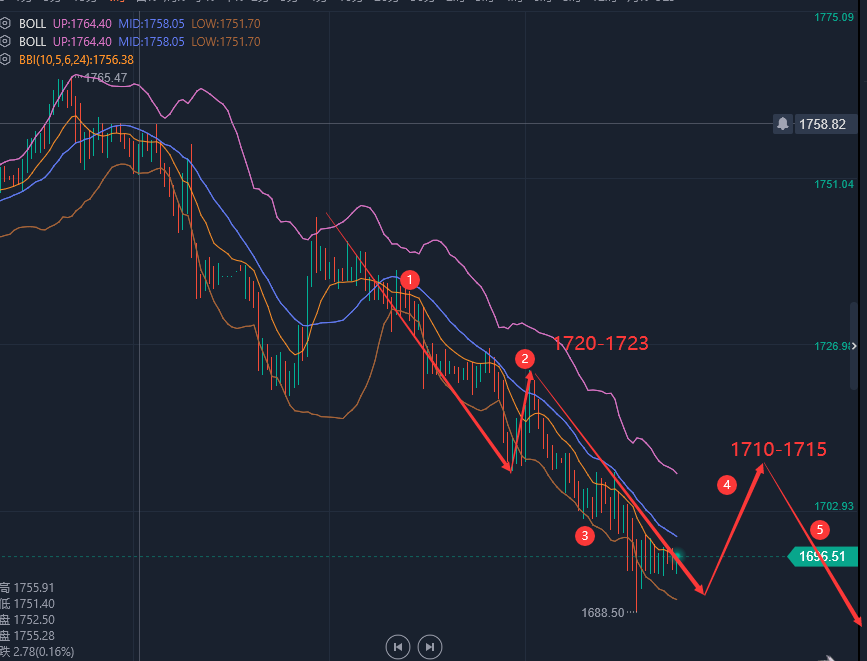Skip to previous bar playback button

point(398,647)
